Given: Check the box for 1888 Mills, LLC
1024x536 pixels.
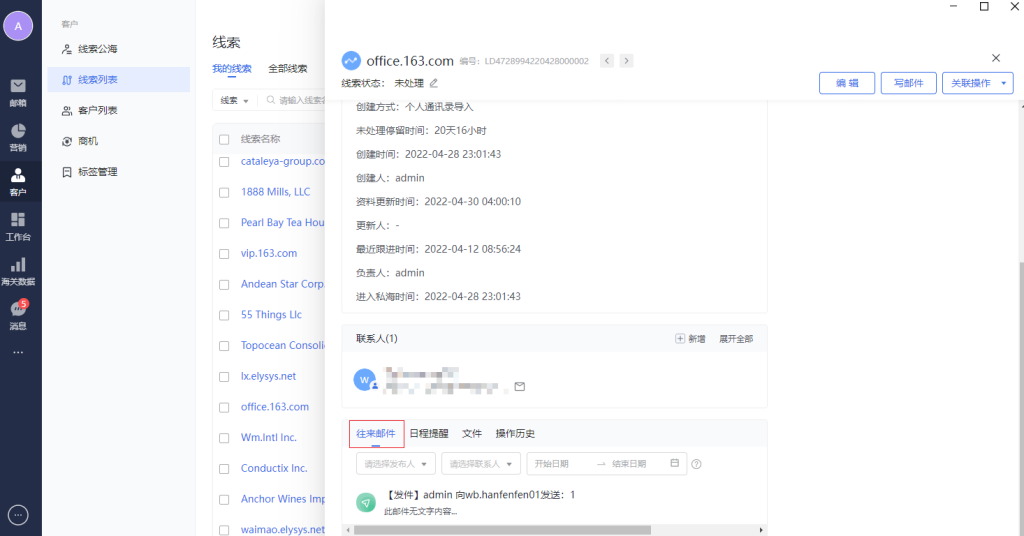Looking at the screenshot, I should (224, 192).
